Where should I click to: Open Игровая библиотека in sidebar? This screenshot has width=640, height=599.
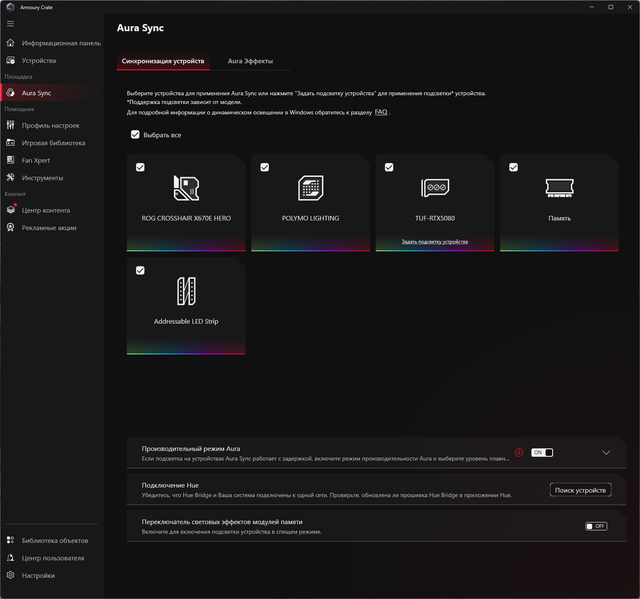coord(52,143)
